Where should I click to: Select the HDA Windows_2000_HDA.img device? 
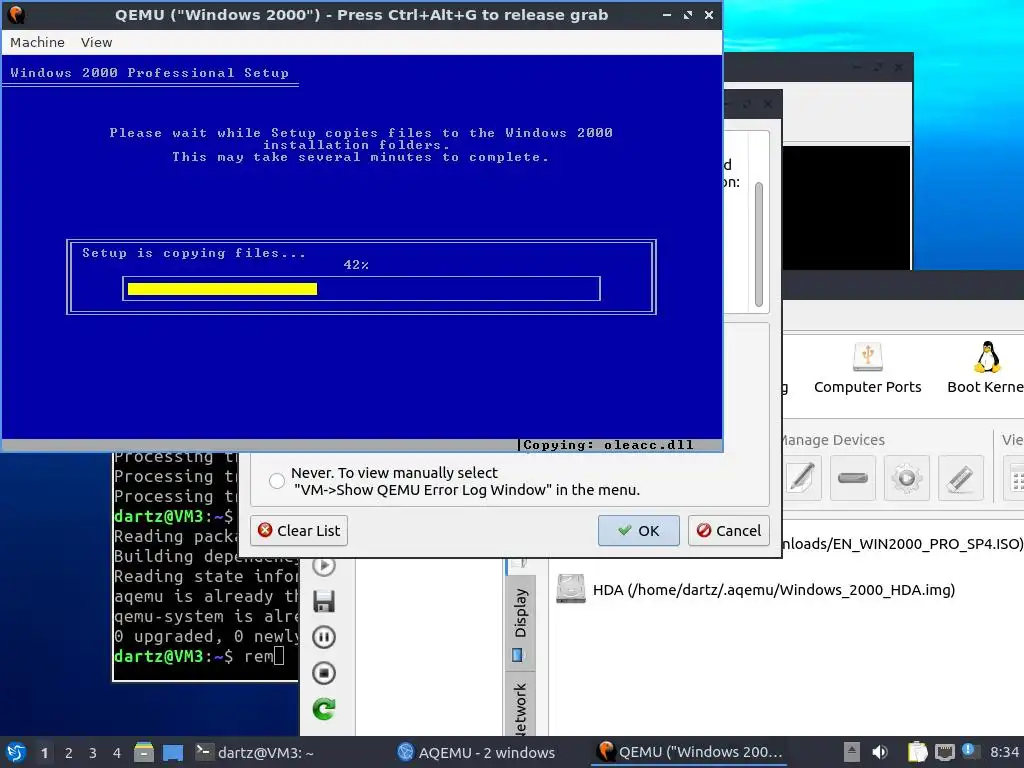[x=755, y=590]
